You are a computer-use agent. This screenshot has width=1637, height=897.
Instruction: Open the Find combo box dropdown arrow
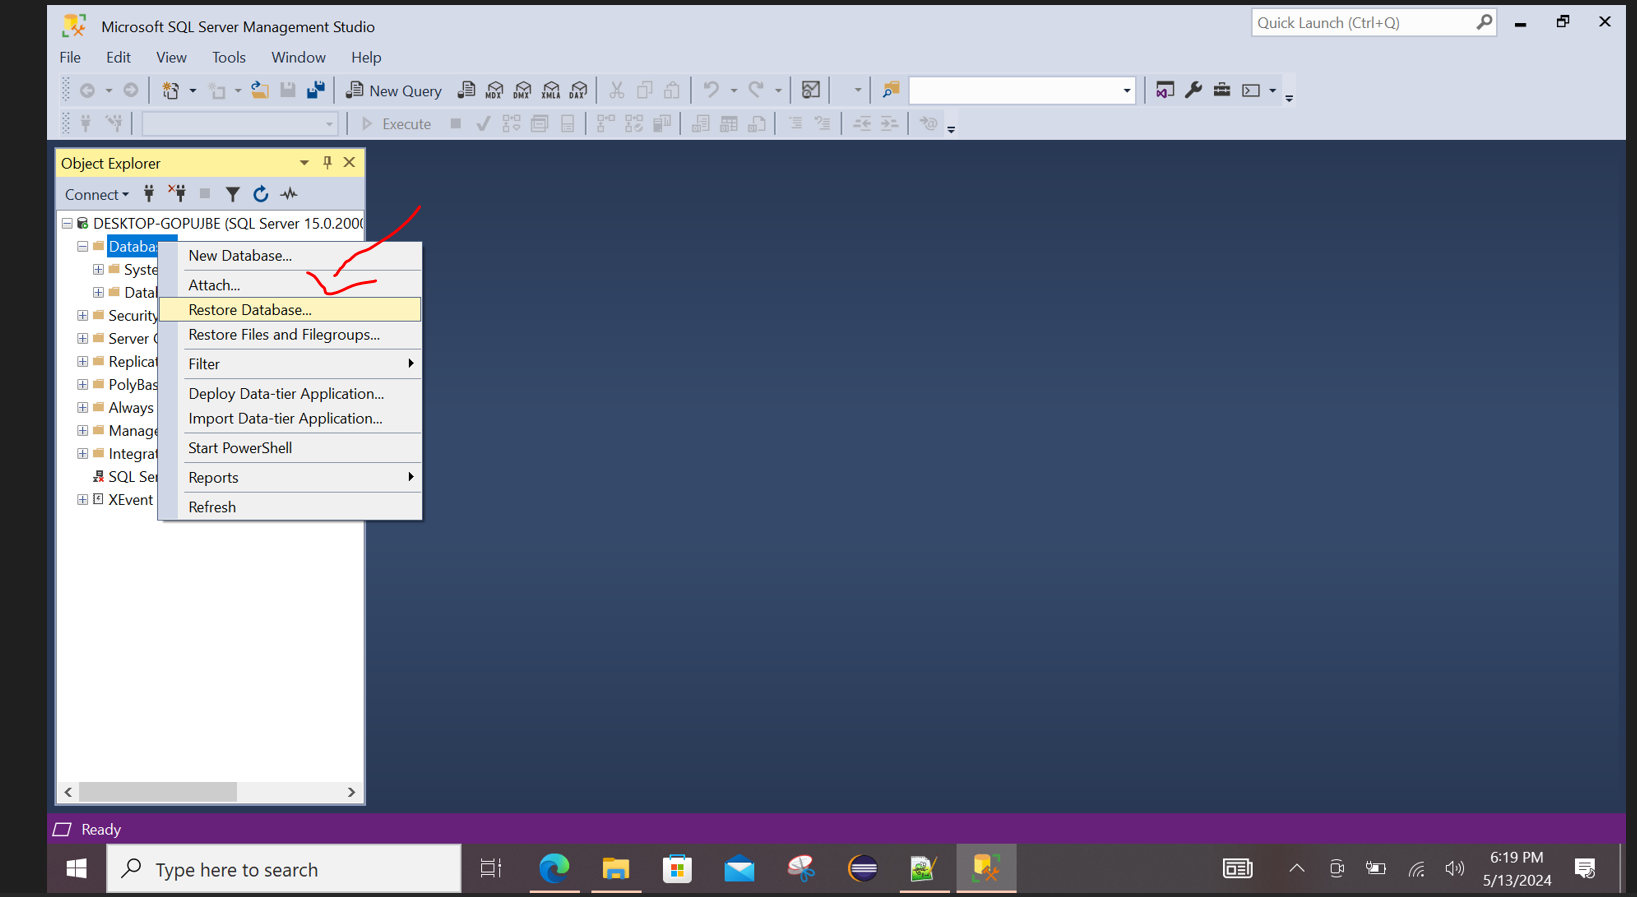click(1126, 91)
